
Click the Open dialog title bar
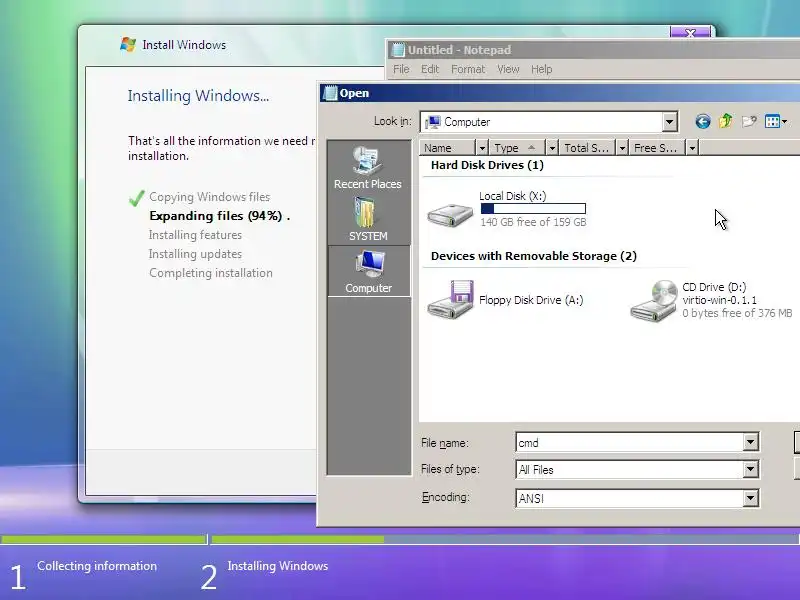(560, 93)
